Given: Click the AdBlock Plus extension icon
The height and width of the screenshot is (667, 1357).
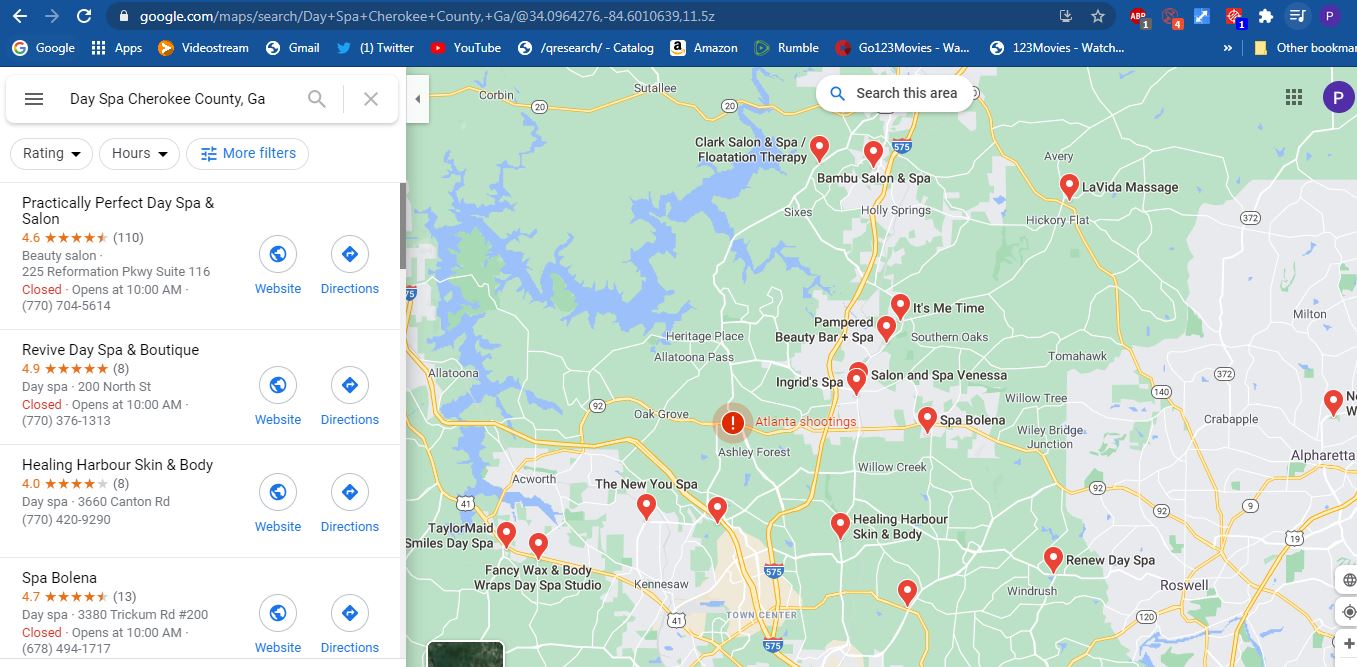Looking at the screenshot, I should click(1139, 17).
